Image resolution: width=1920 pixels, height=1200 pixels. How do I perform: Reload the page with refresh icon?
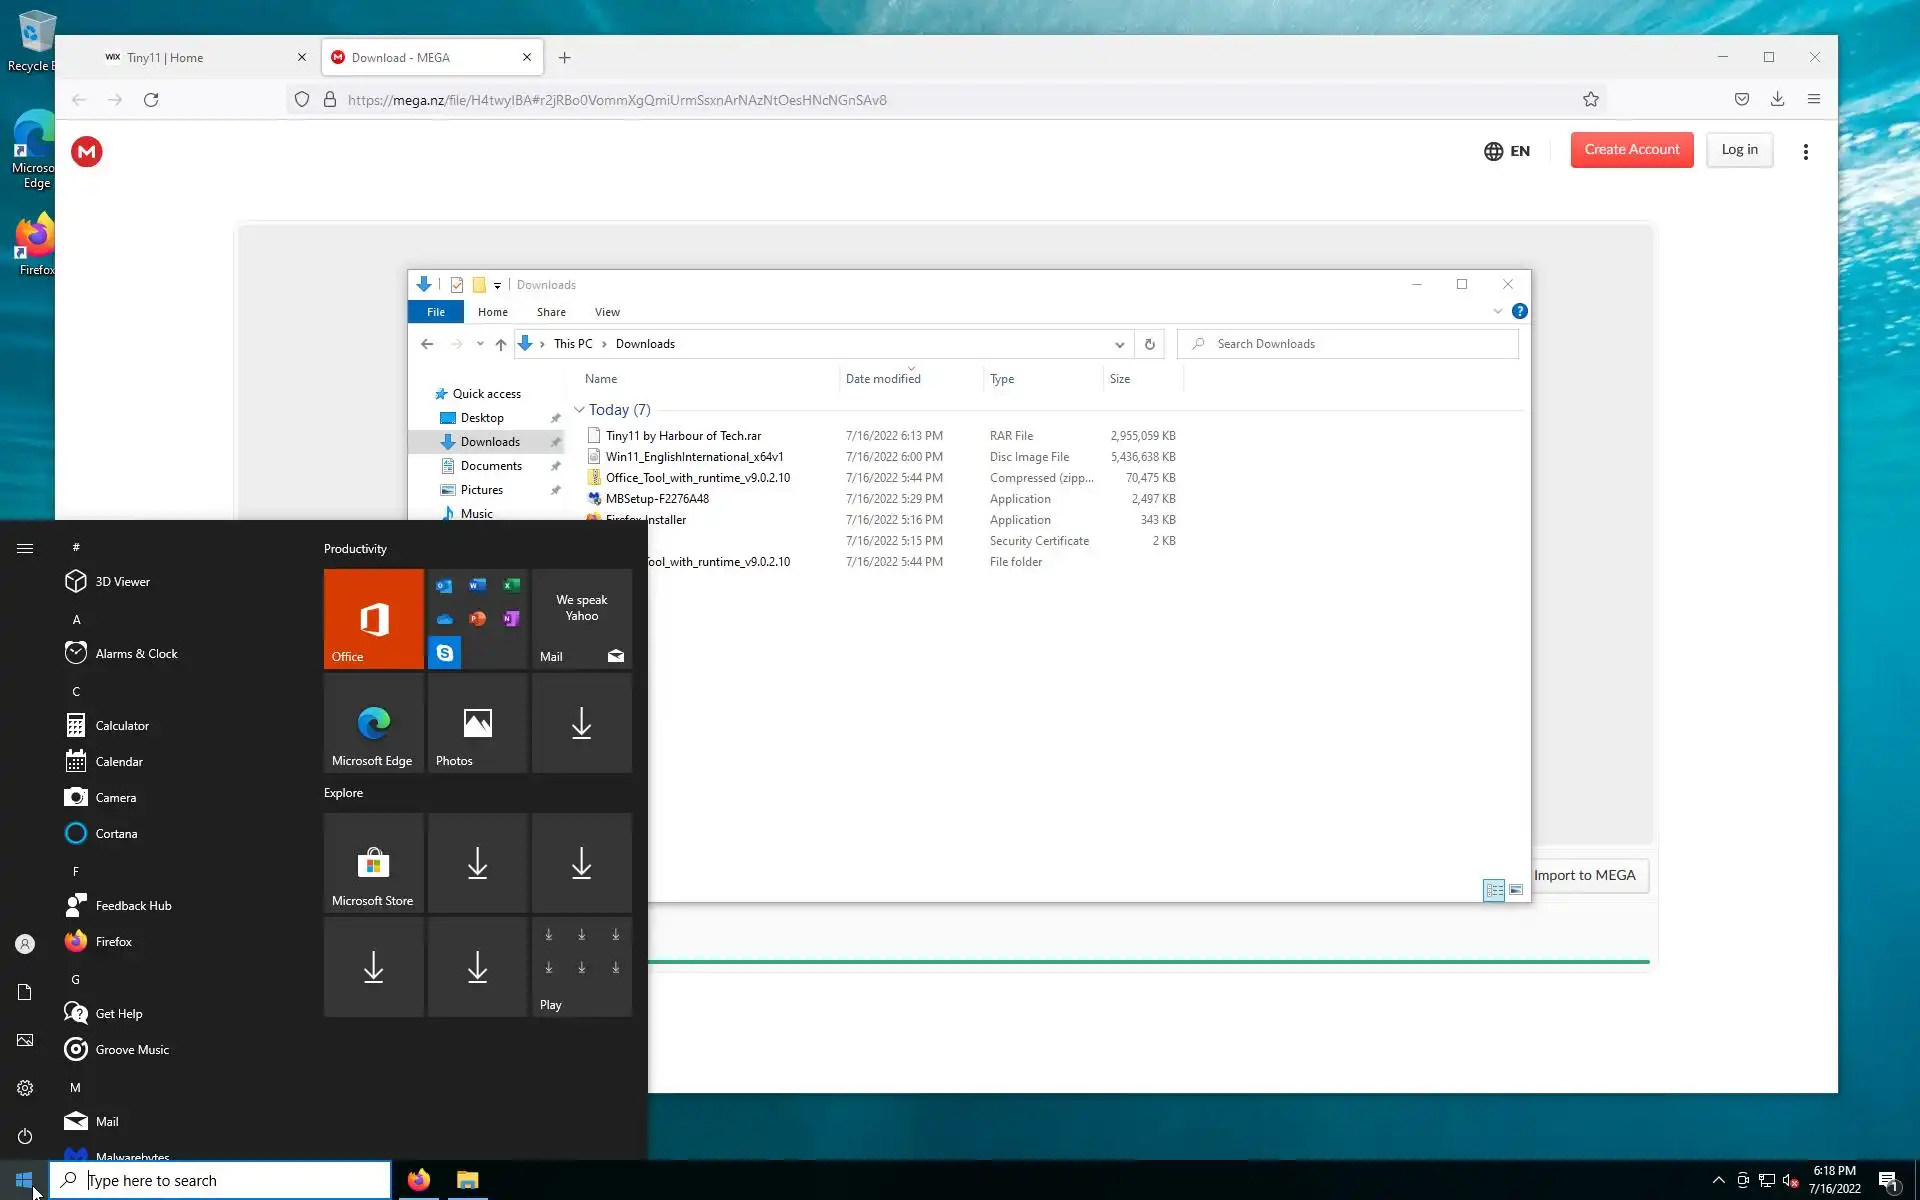pyautogui.click(x=151, y=100)
